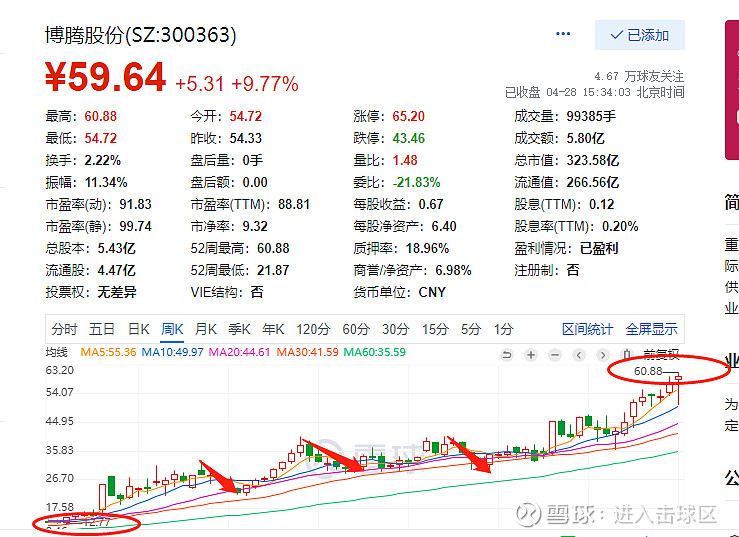Click the 总市值 value 323.58亿
The height and width of the screenshot is (537, 739).
[x=592, y=160]
